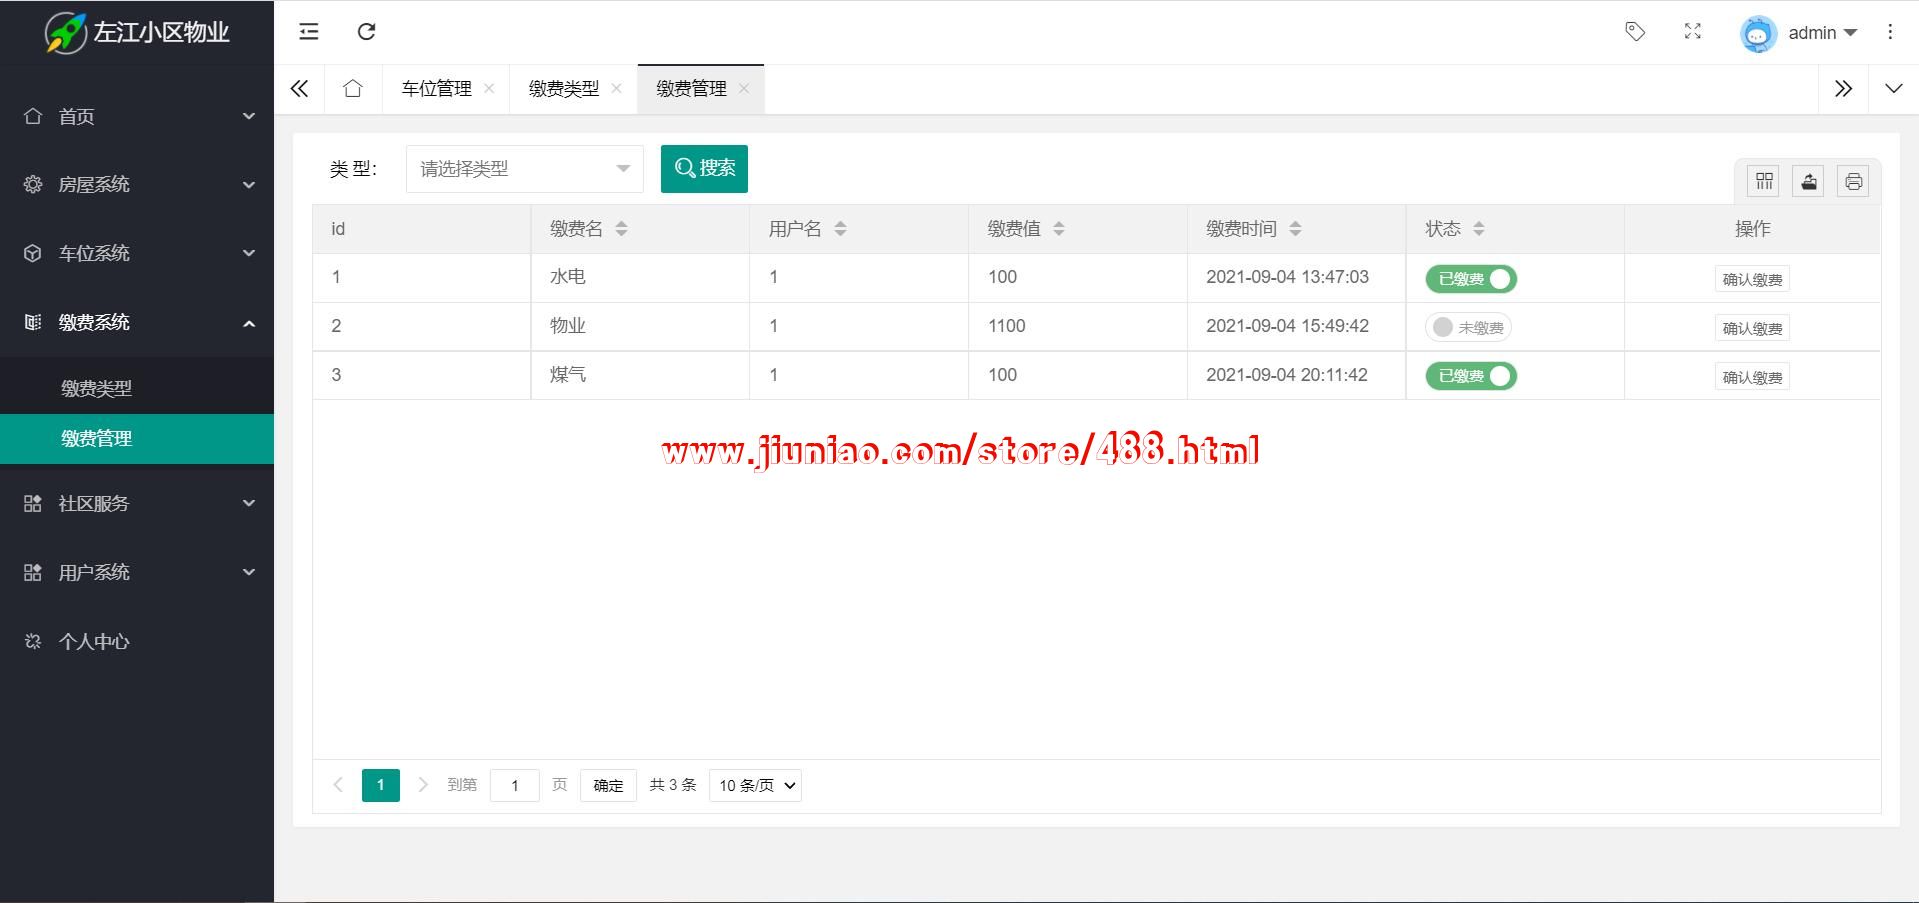Confirm payment for 煤气 row
This screenshot has width=1919, height=903.
click(1752, 377)
